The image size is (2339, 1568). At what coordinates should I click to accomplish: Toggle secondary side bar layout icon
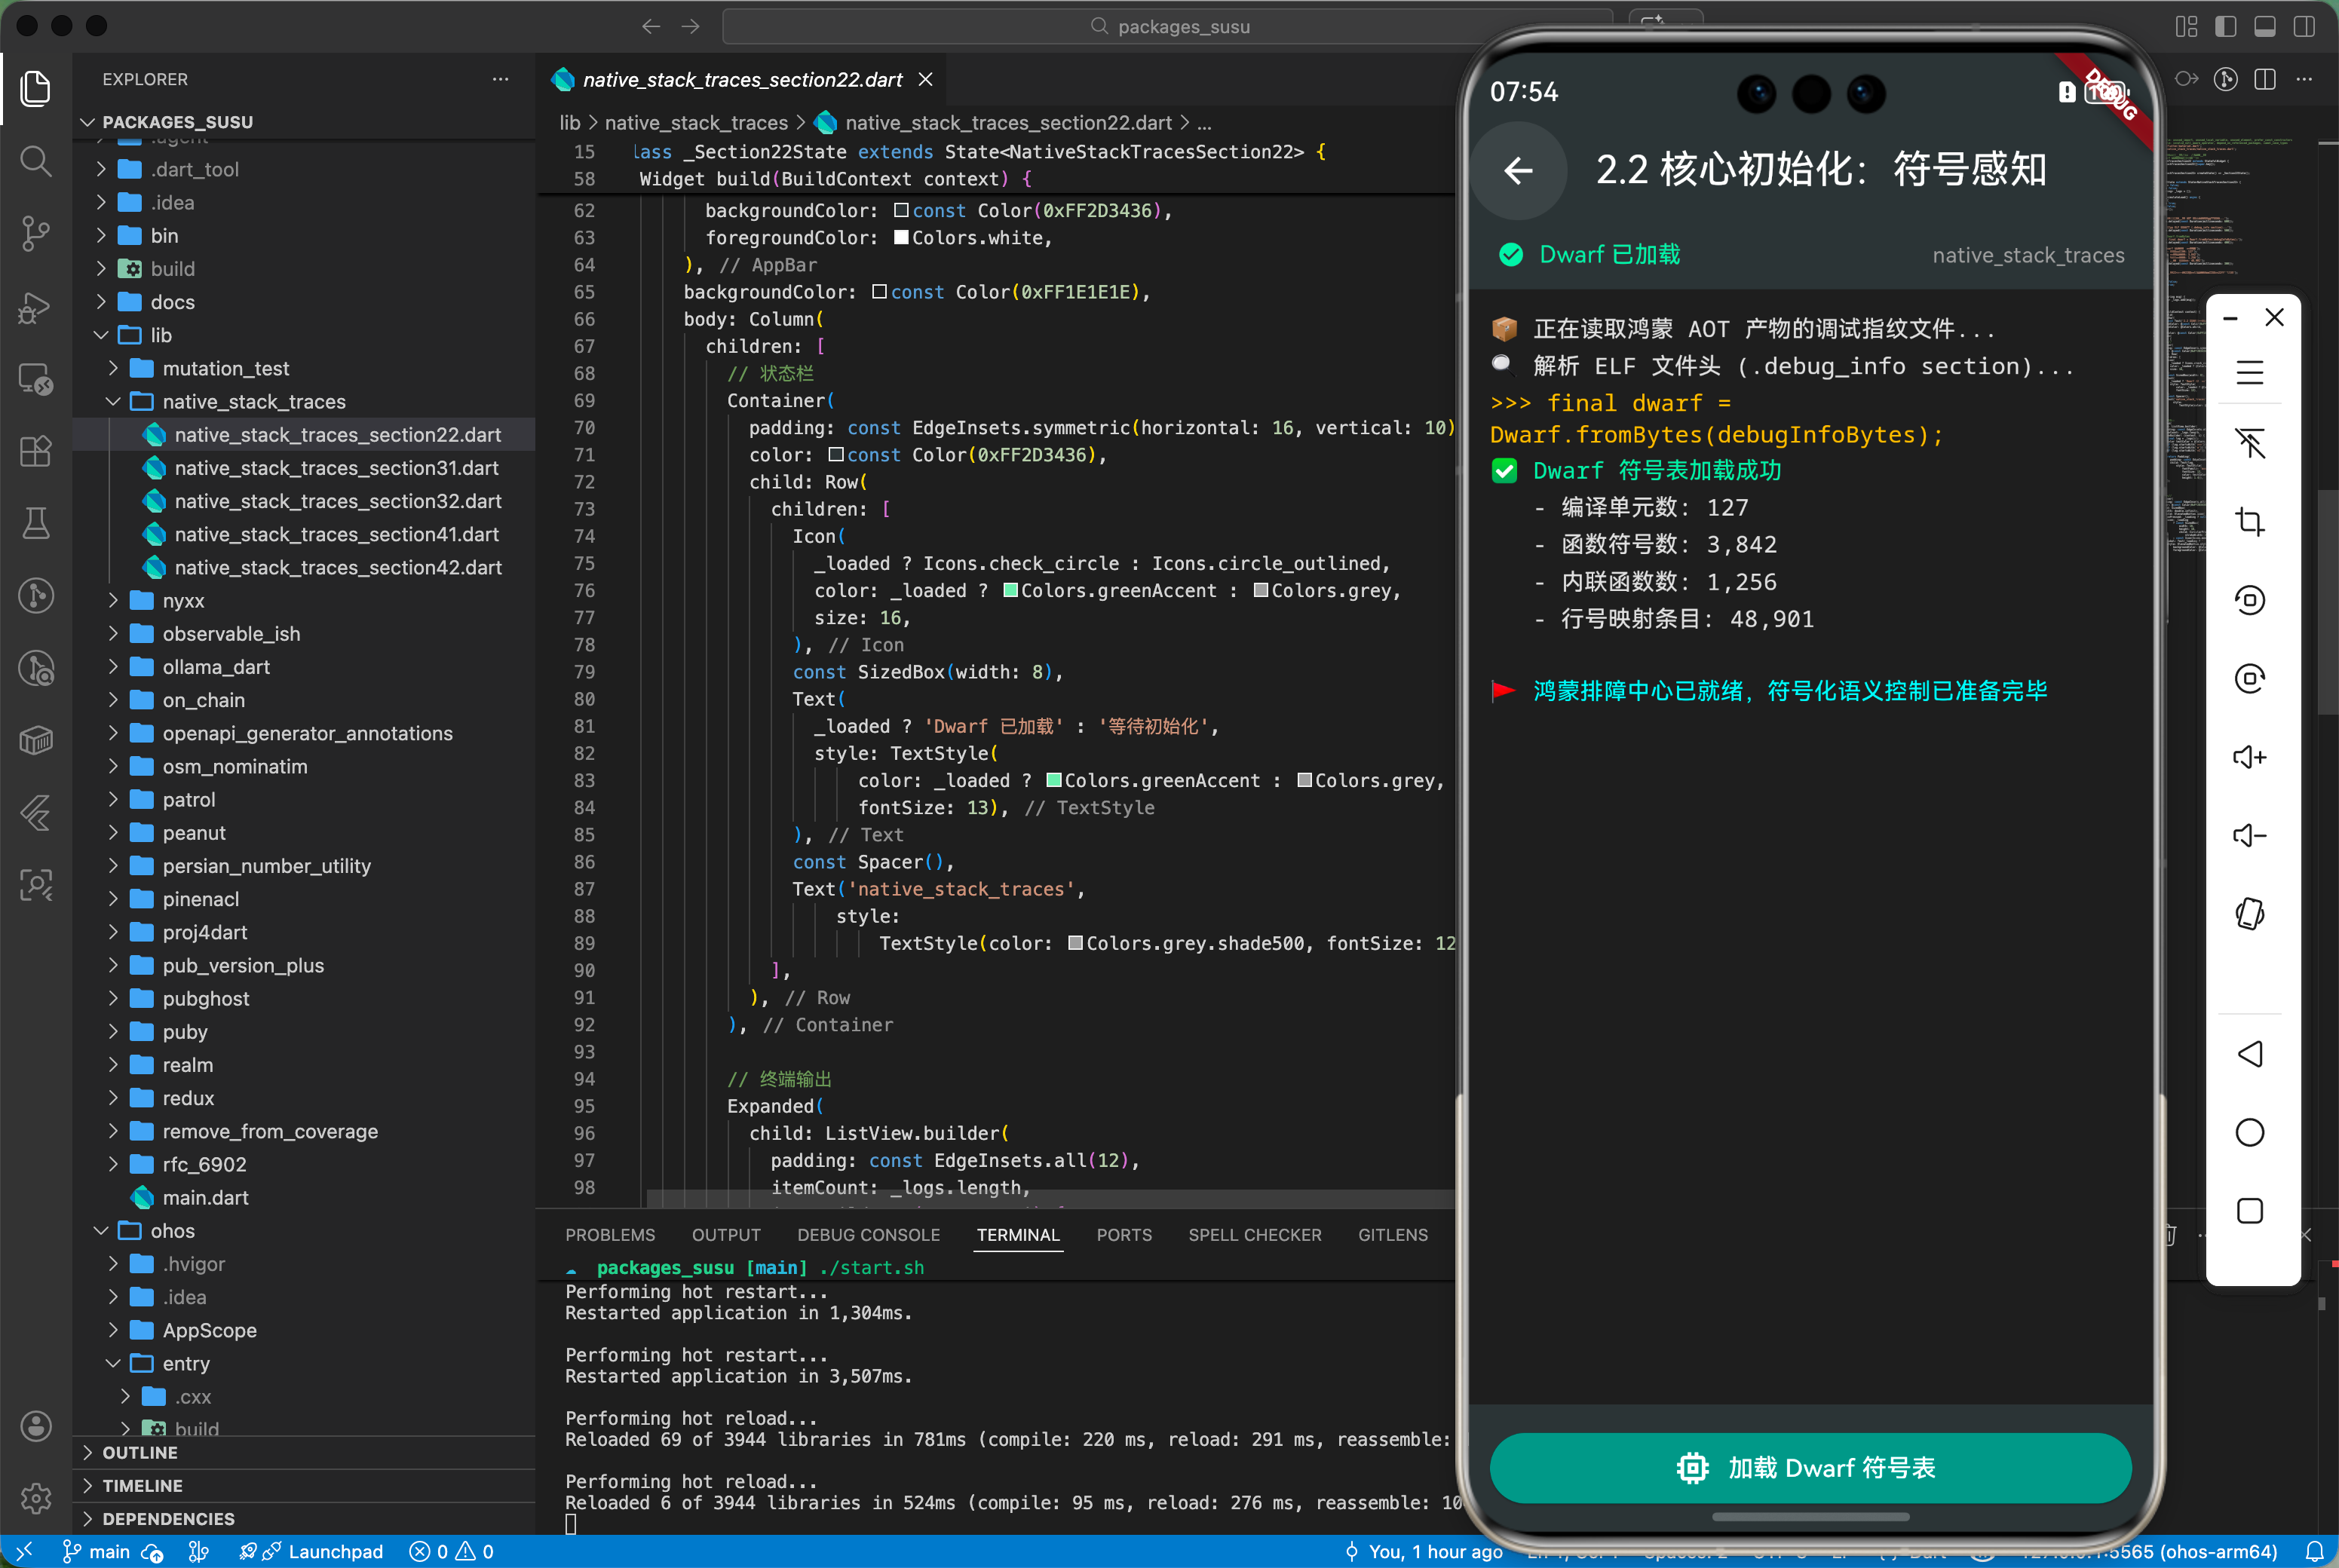coord(2304,26)
